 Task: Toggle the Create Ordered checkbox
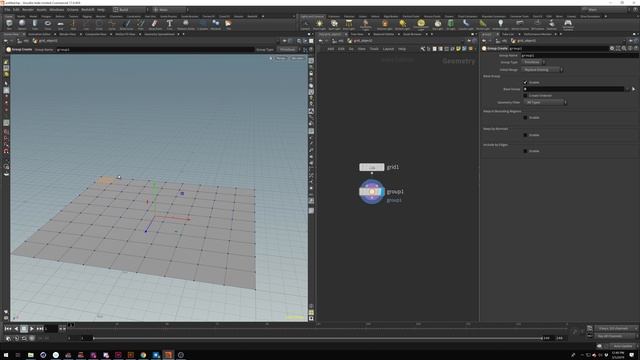click(x=525, y=96)
